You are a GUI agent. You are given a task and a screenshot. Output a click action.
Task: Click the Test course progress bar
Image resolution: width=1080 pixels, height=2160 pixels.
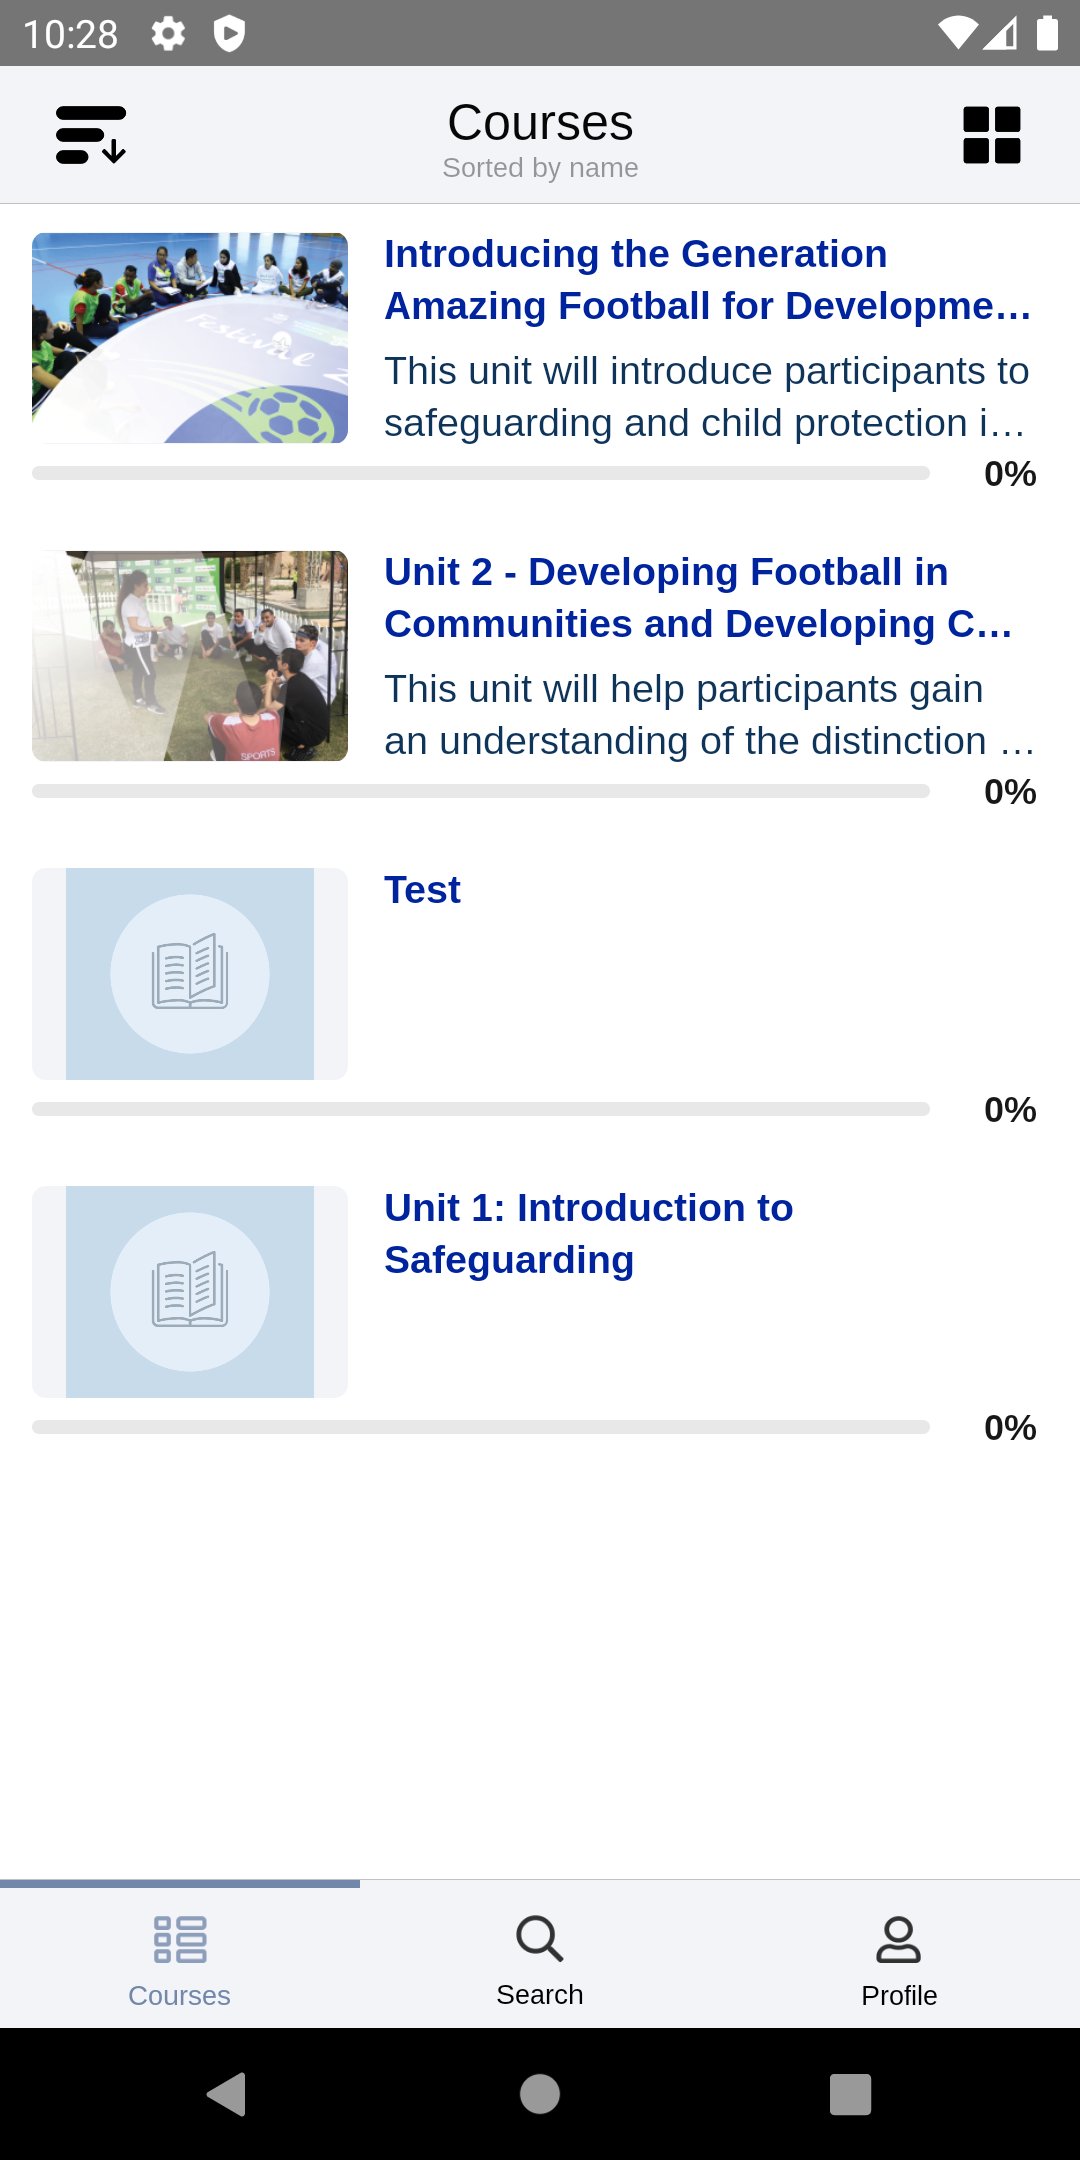click(x=480, y=1109)
